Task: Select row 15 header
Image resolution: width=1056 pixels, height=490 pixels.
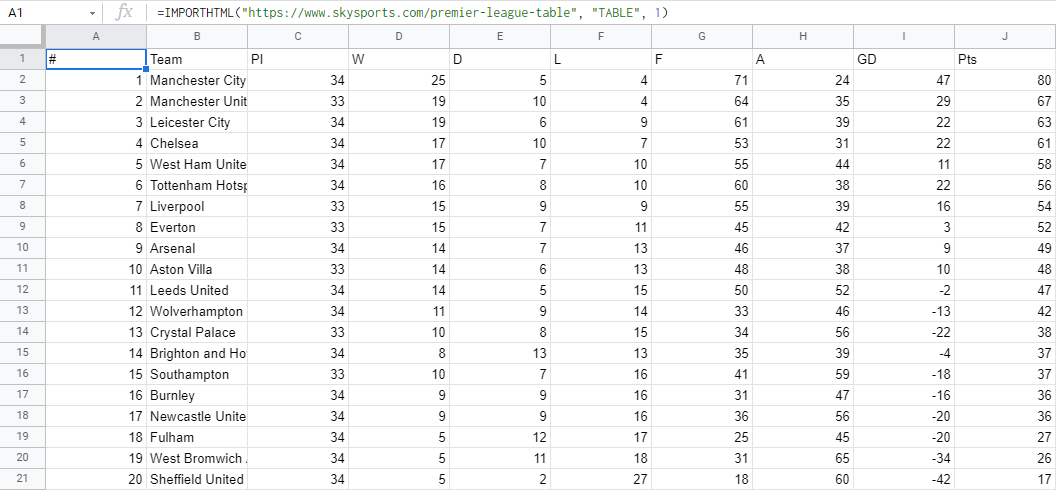Action: [22, 353]
